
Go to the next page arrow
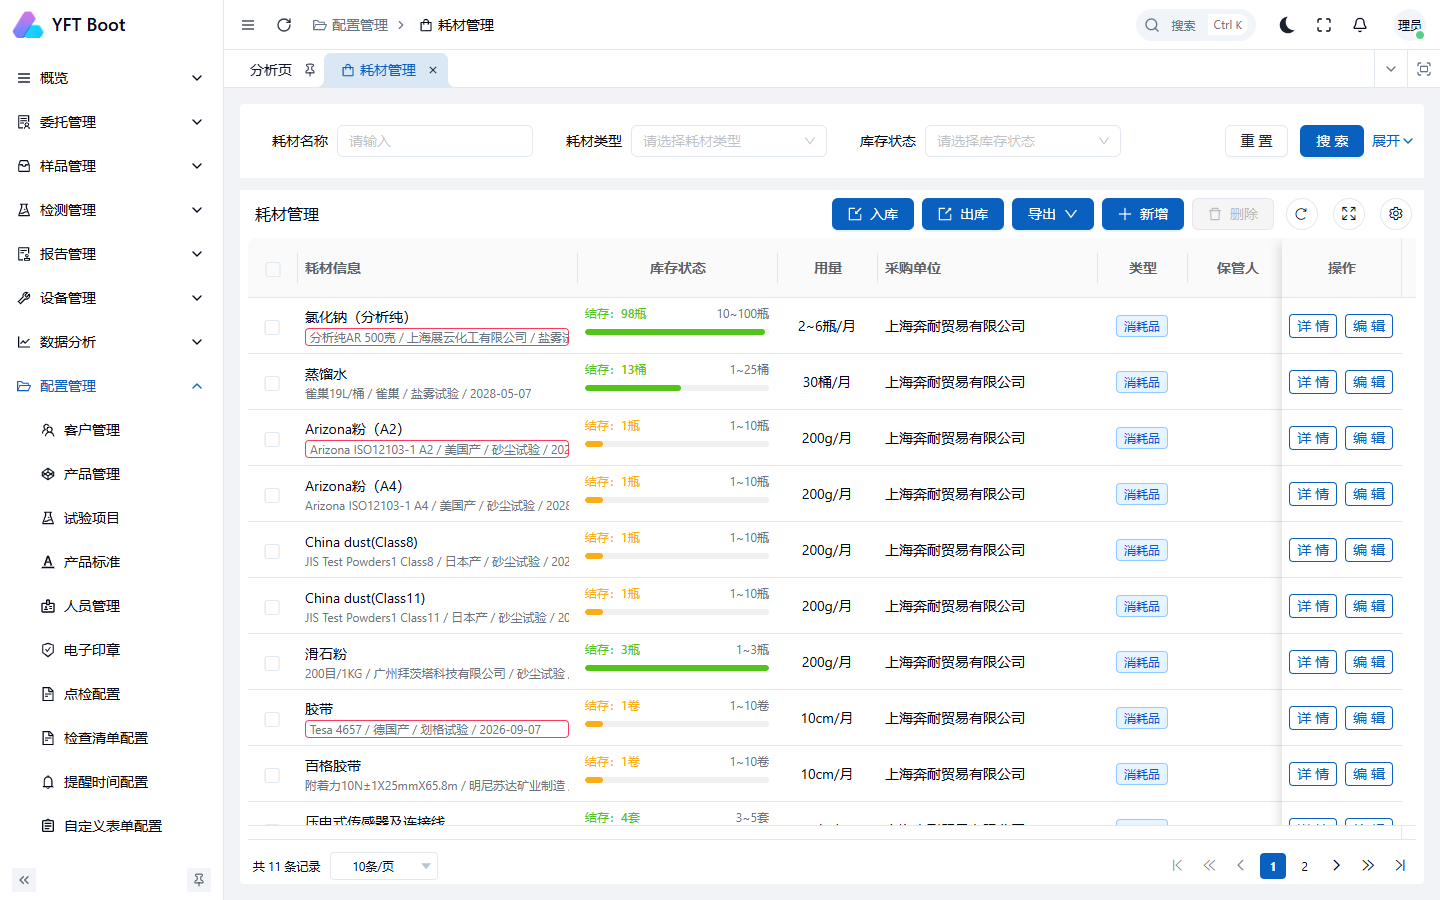[1336, 866]
